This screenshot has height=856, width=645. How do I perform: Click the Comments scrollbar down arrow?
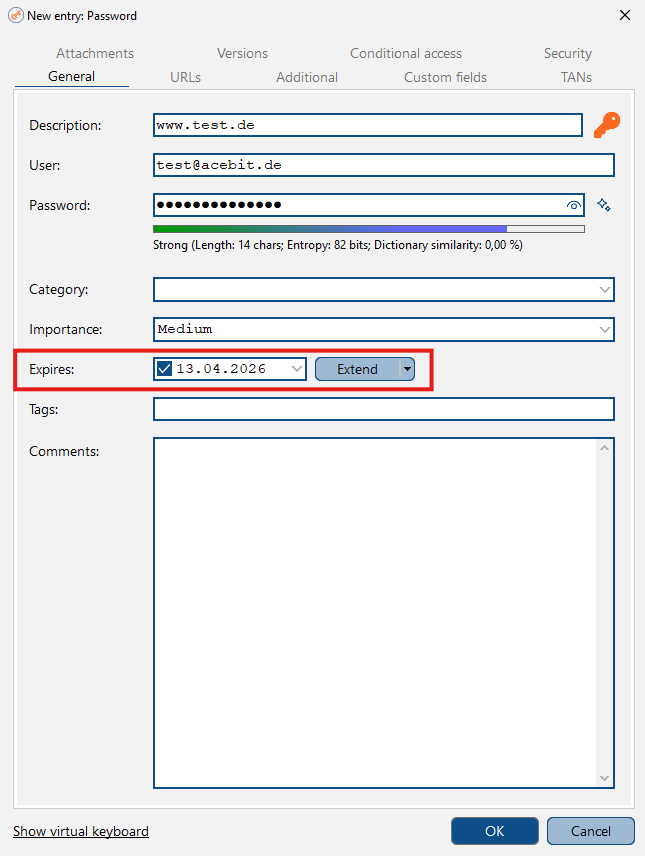click(x=605, y=778)
